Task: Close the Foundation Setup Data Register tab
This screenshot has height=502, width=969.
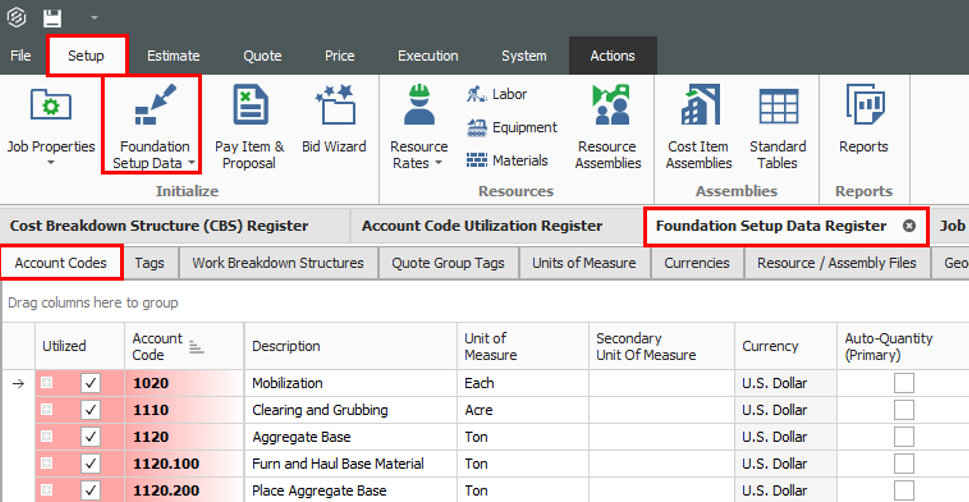Action: (909, 226)
